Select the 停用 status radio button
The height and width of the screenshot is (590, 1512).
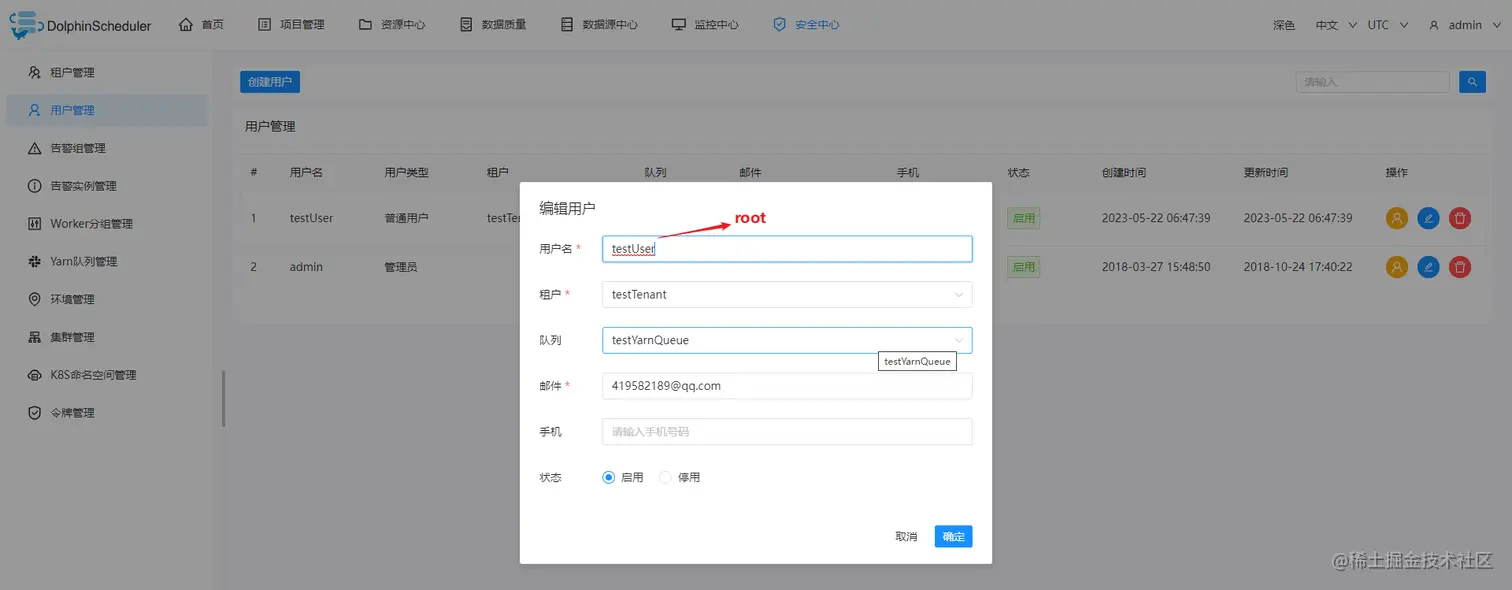pos(665,477)
